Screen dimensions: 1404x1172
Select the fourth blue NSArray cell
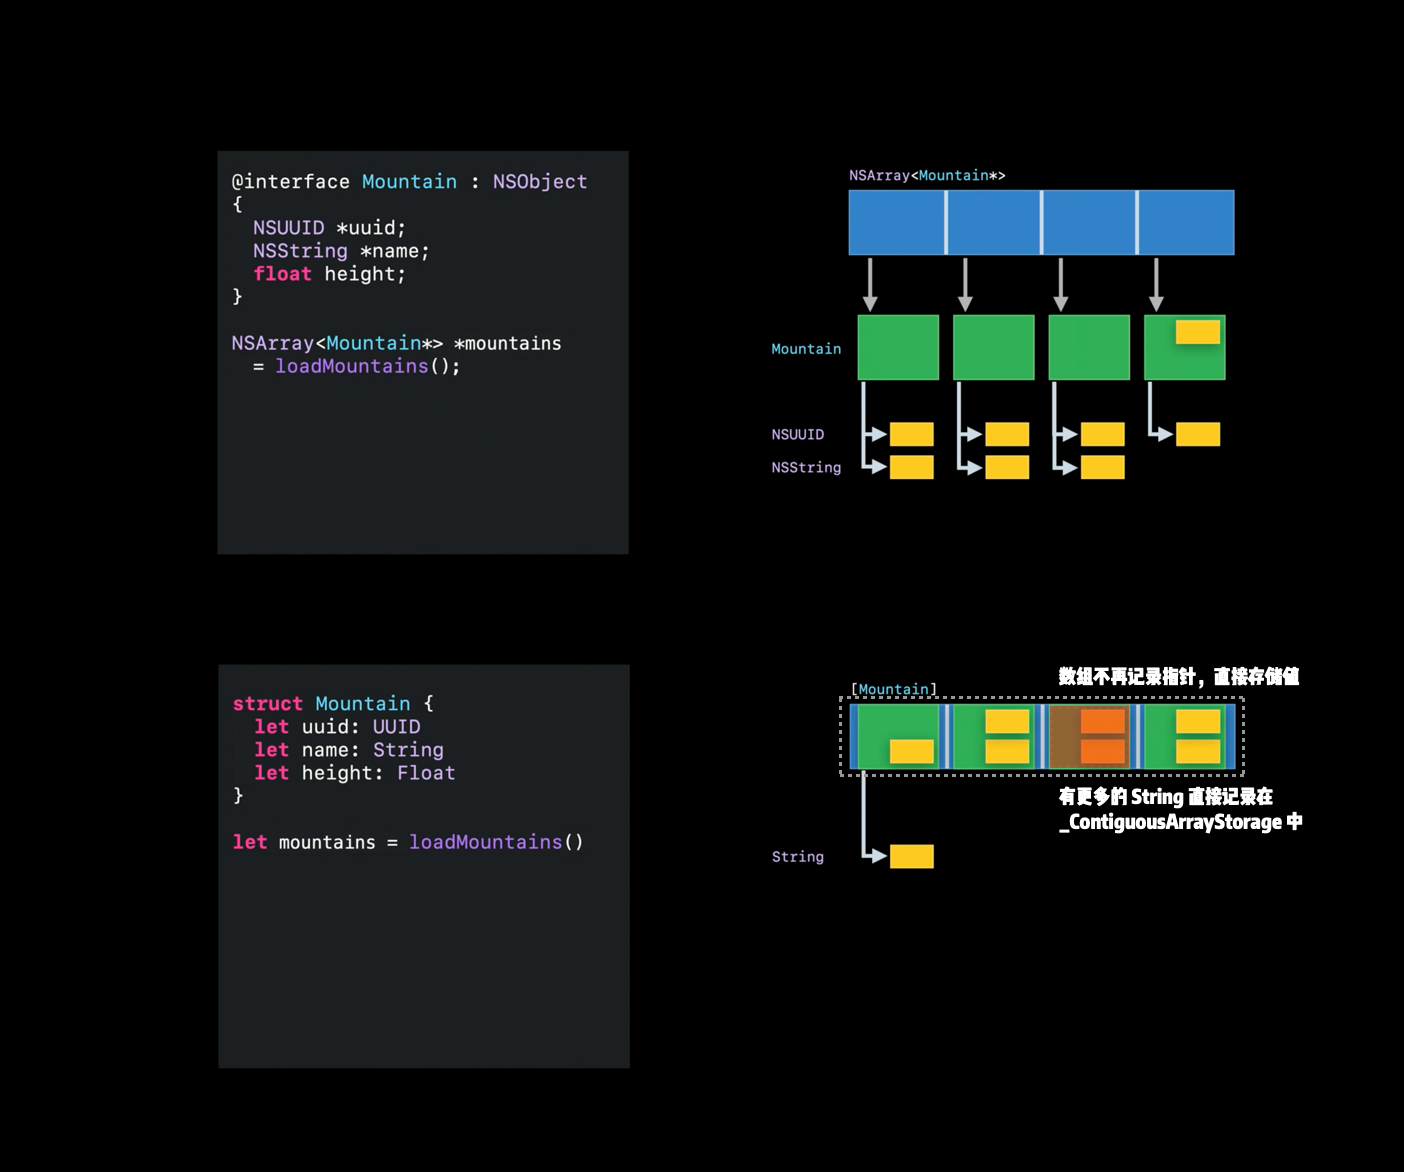click(x=1187, y=222)
